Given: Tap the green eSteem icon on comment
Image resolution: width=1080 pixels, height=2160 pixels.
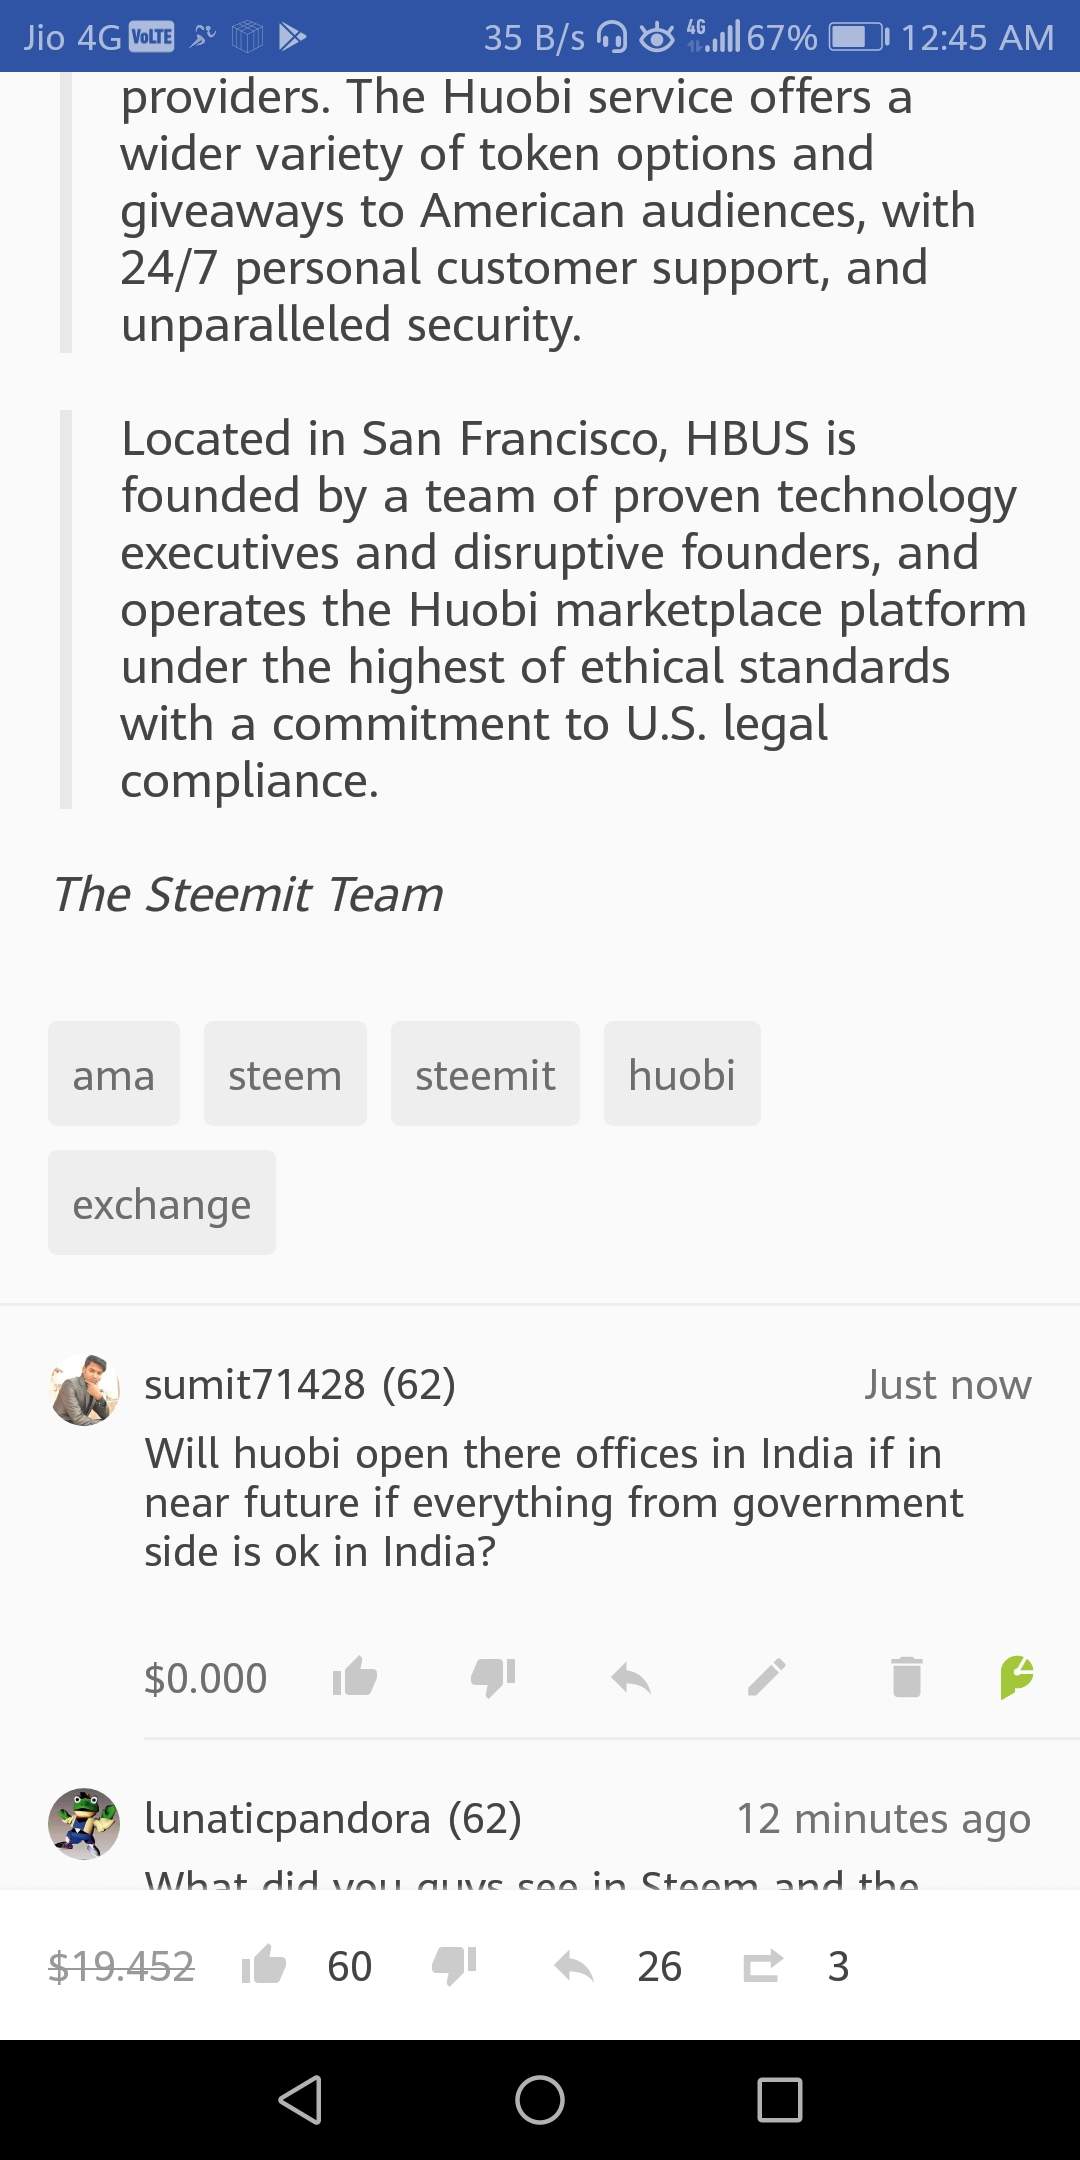Looking at the screenshot, I should [x=1016, y=1677].
